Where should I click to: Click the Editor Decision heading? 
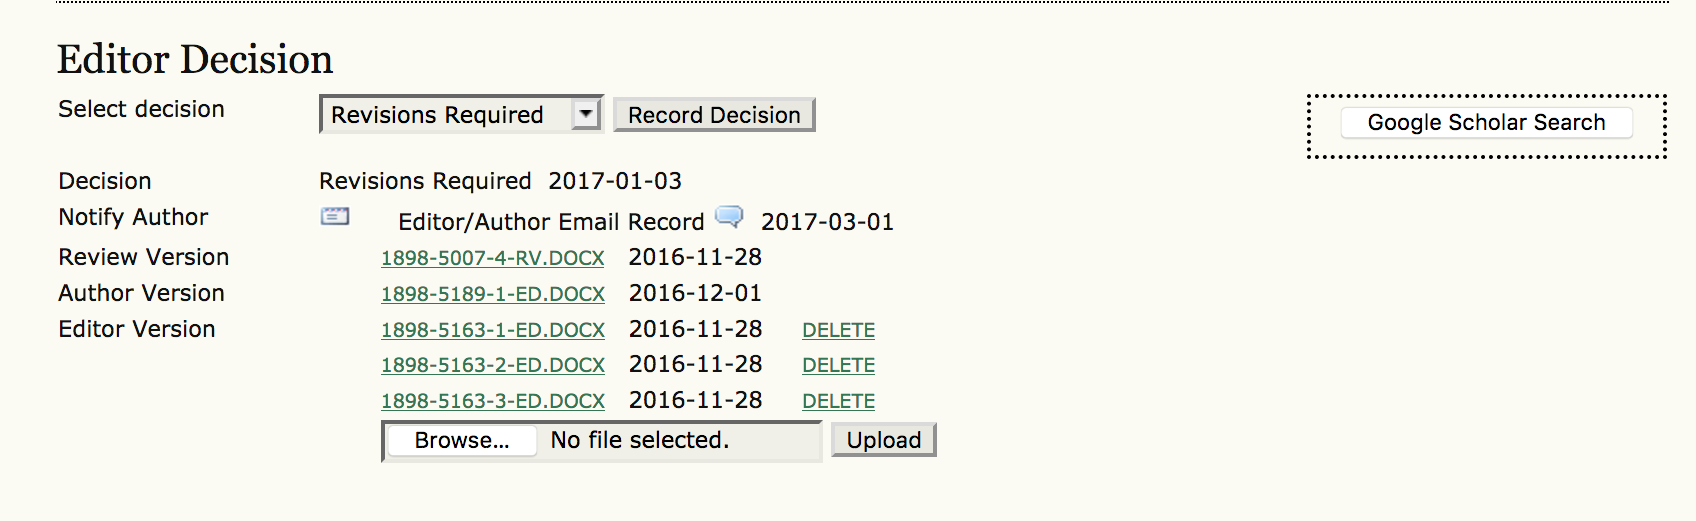[195, 60]
